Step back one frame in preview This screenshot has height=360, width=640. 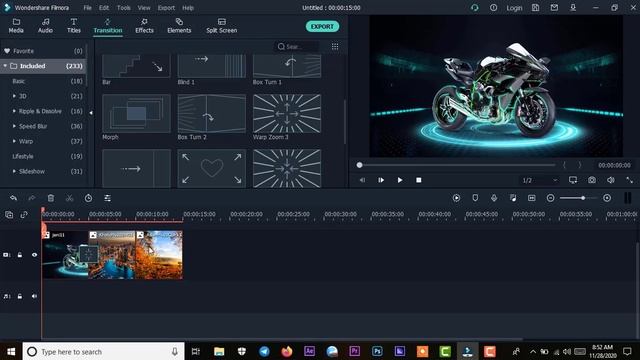pyautogui.click(x=362, y=180)
